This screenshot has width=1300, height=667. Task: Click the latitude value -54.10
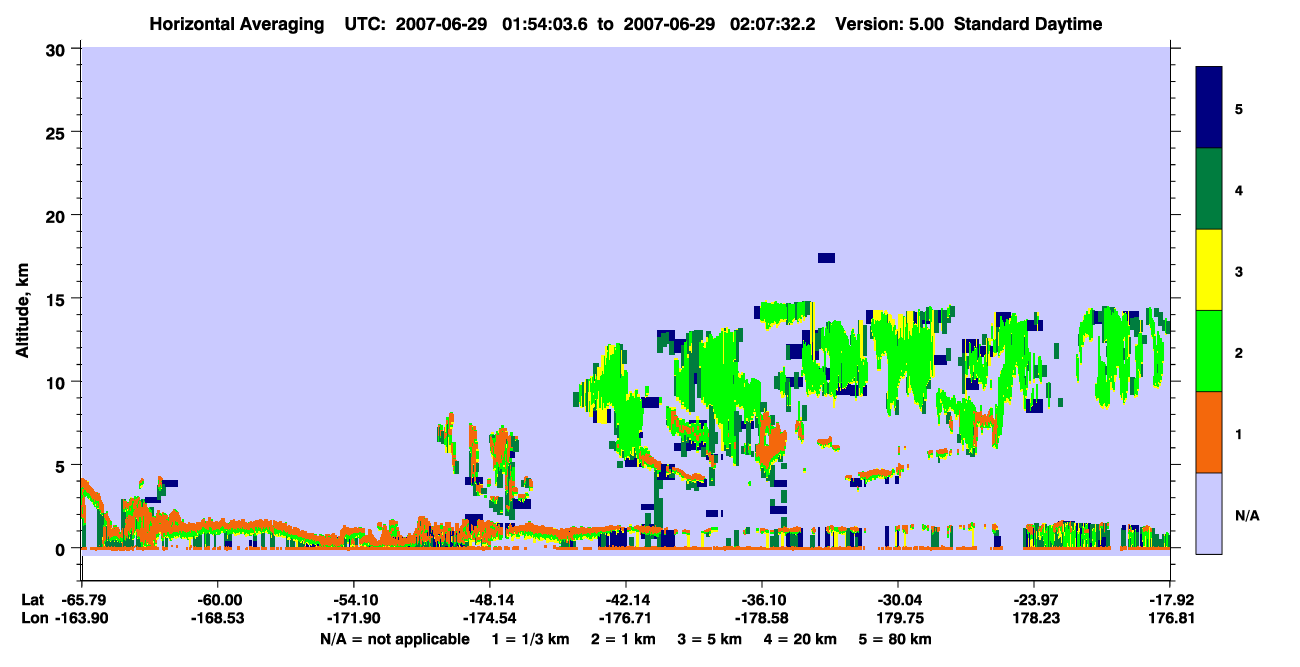[353, 600]
